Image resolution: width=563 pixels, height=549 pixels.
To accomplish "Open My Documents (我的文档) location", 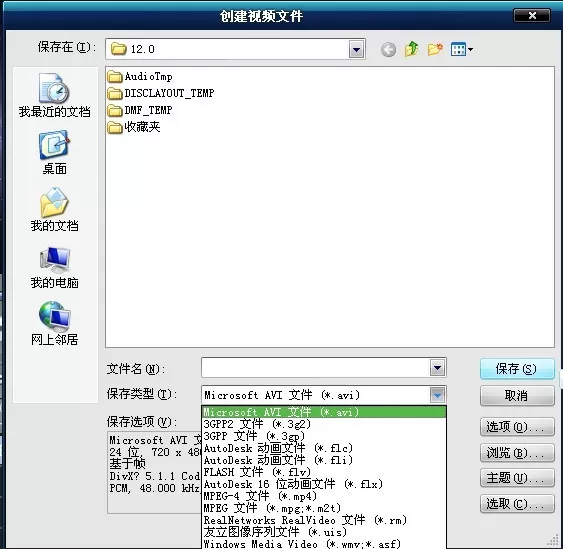I will tap(55, 210).
